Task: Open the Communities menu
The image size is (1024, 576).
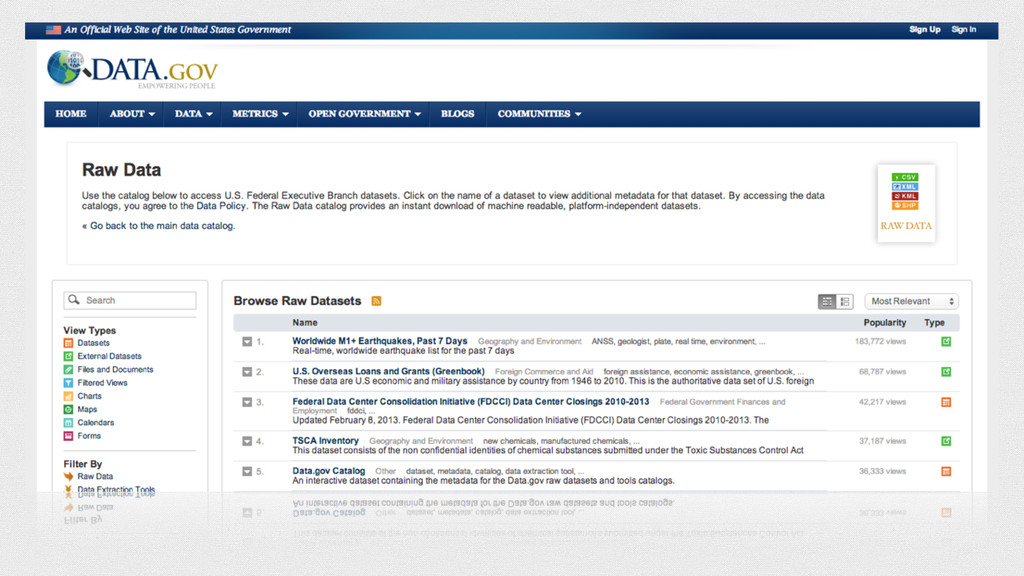Action: tap(539, 114)
